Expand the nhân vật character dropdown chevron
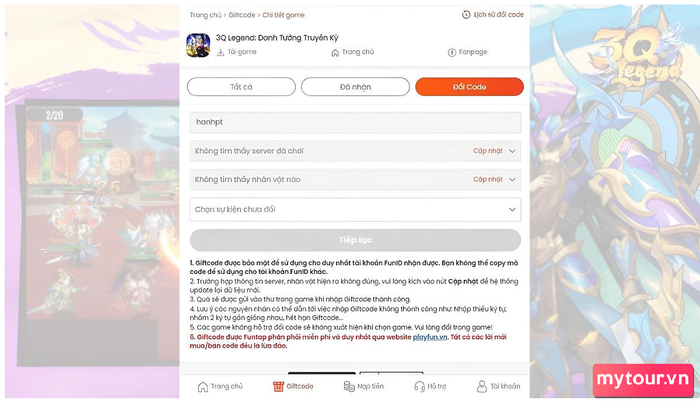This screenshot has width=700, height=405. pyautogui.click(x=512, y=180)
